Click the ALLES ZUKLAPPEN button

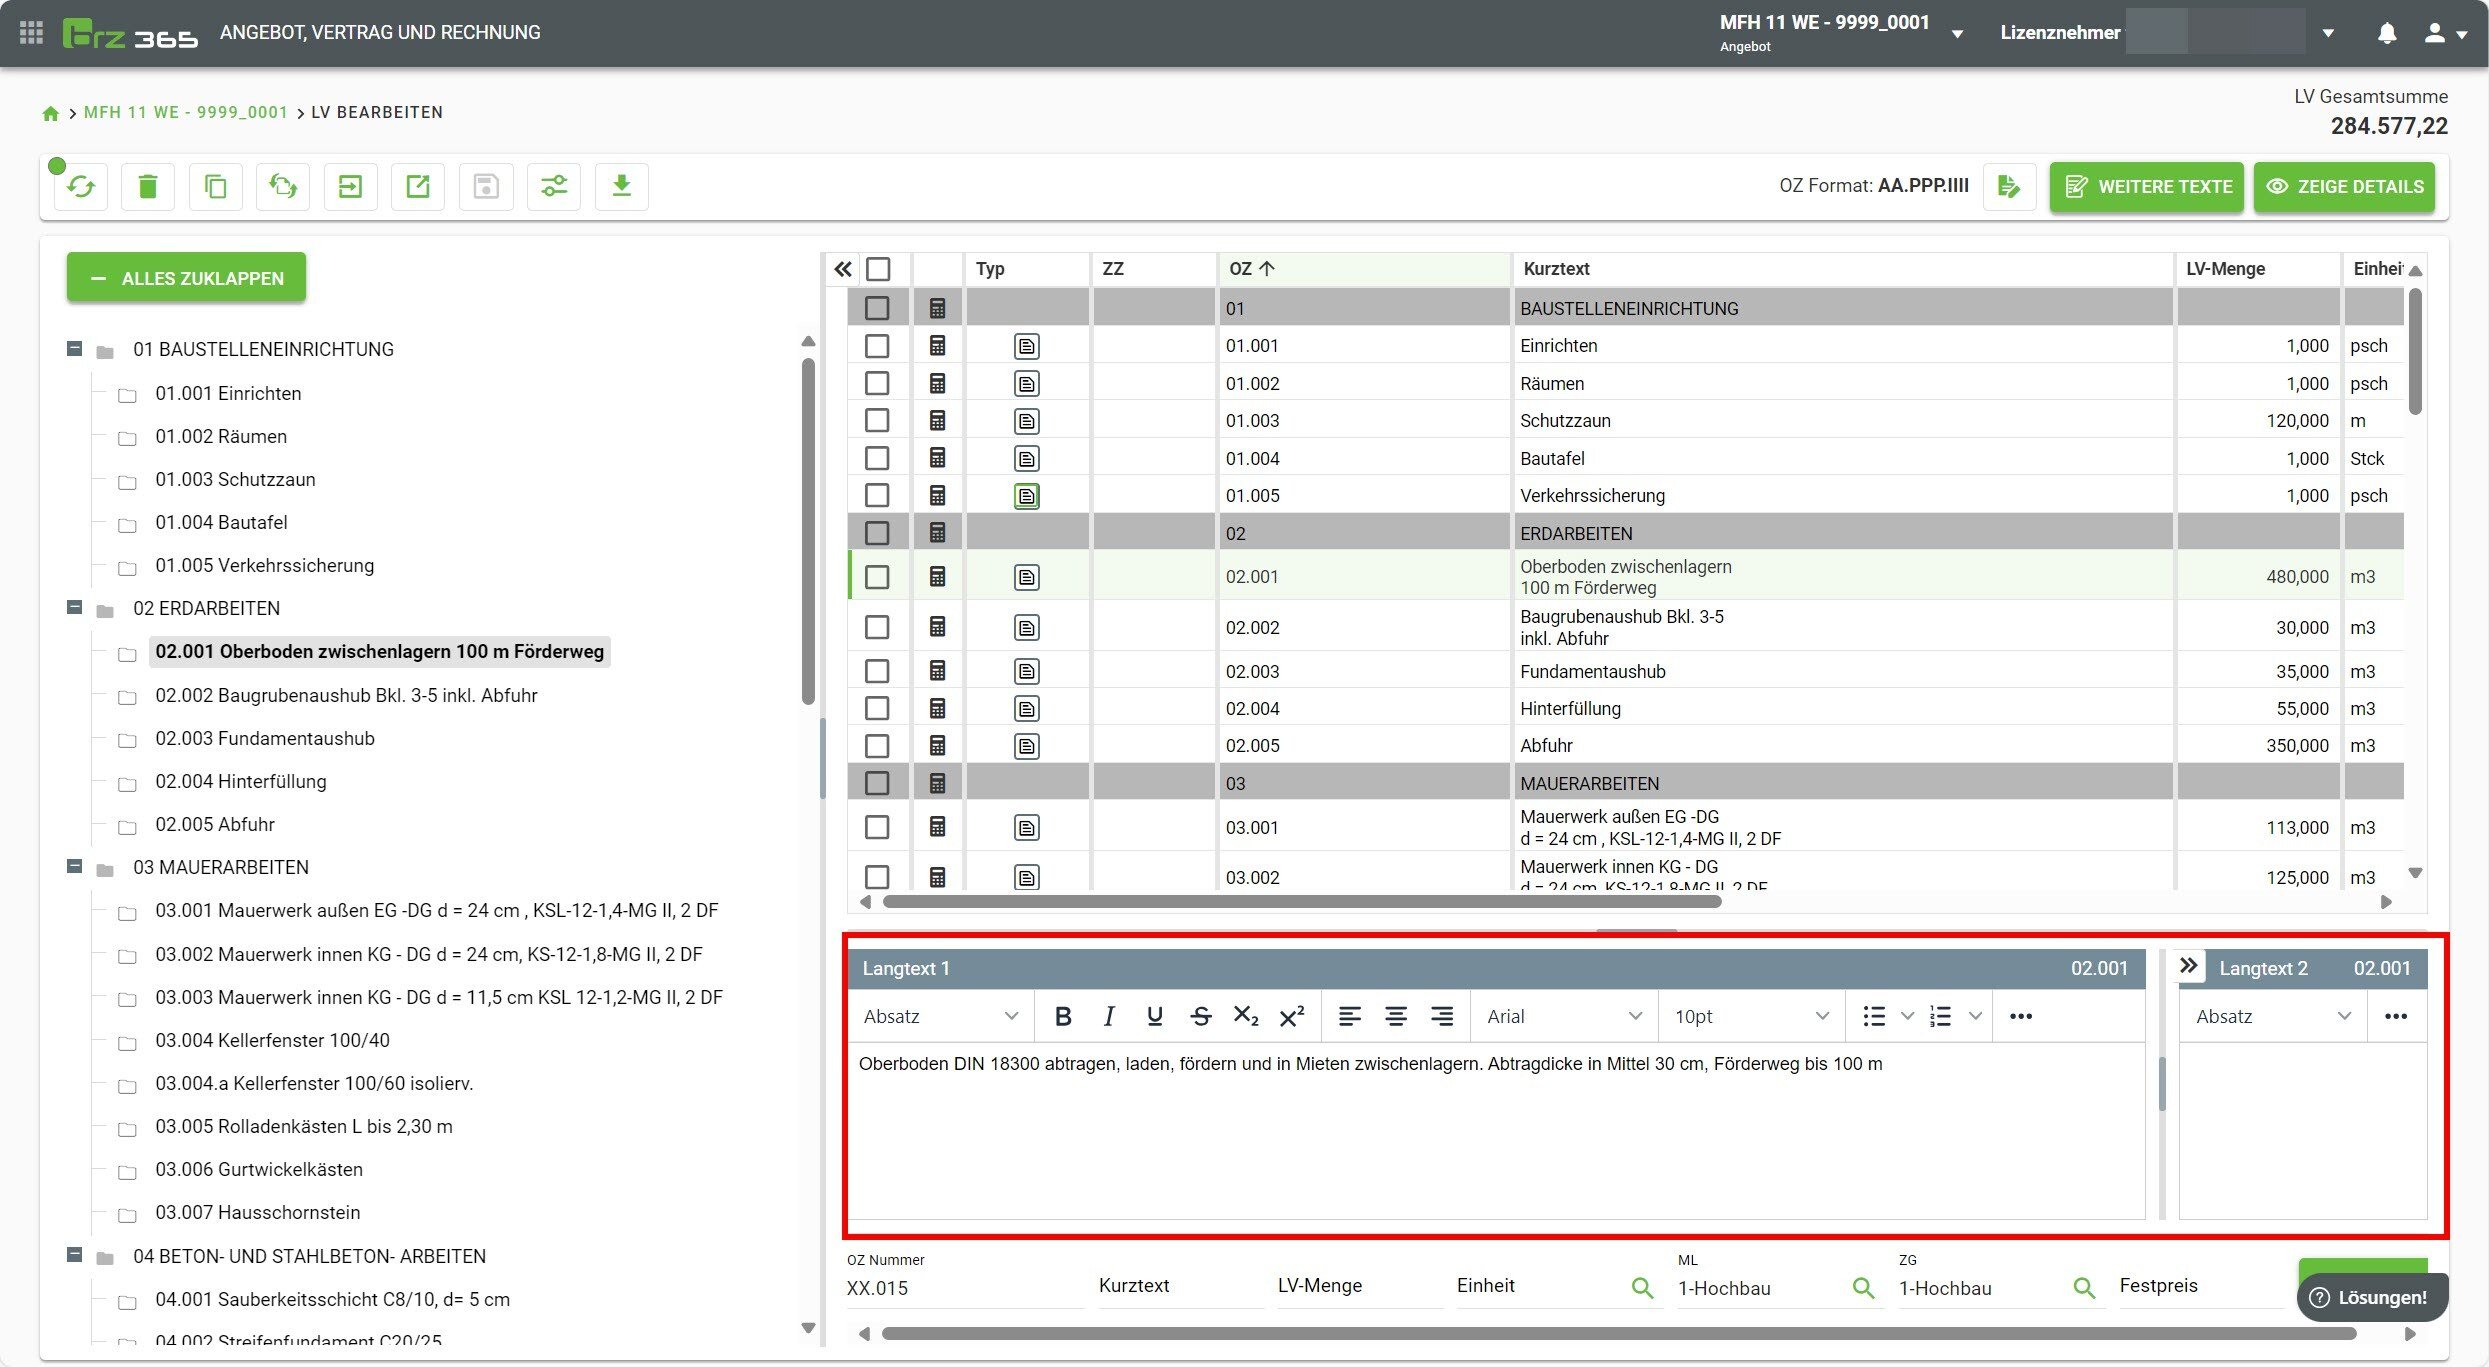point(187,278)
